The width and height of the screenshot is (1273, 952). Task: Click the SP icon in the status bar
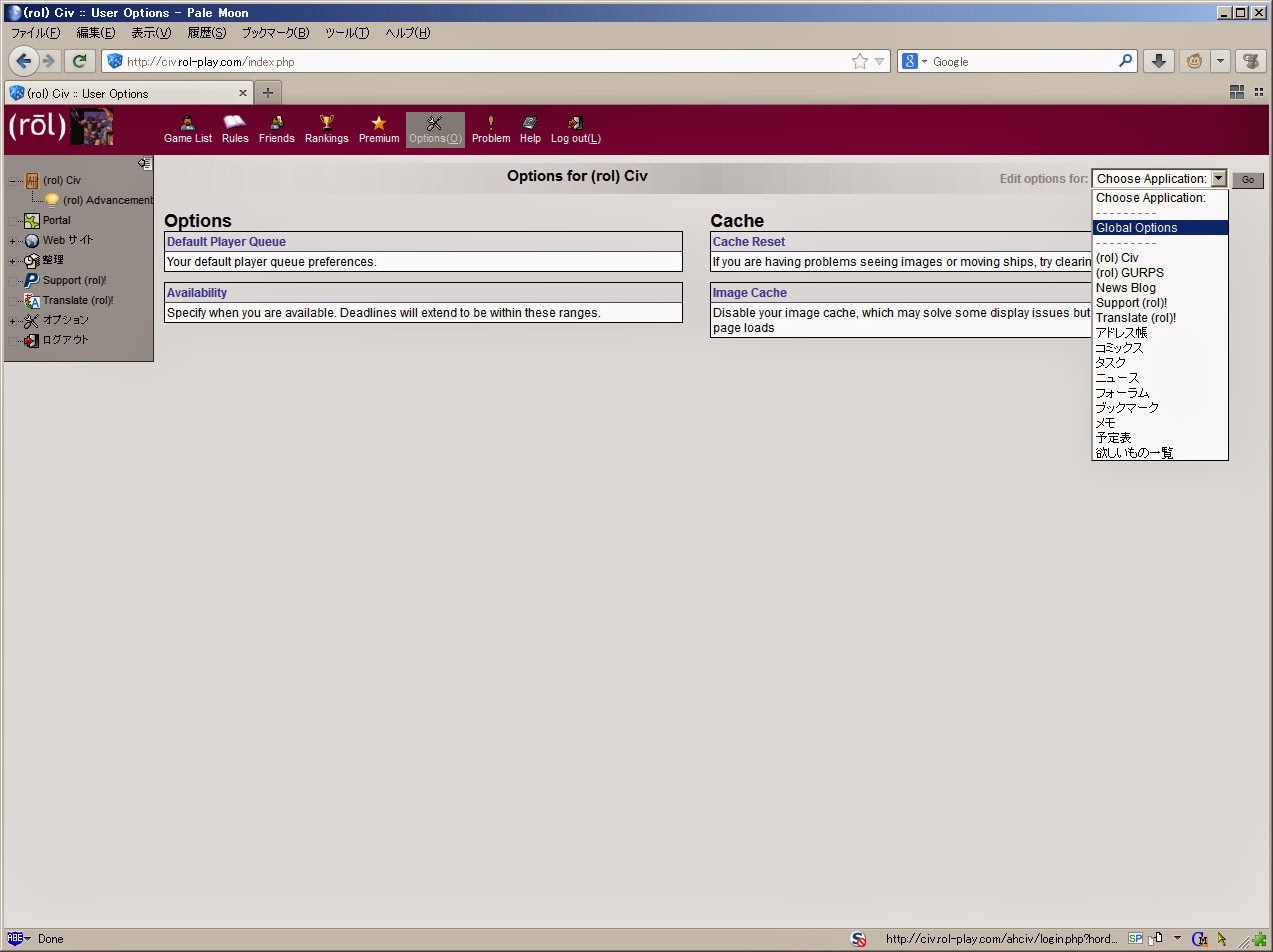pyautogui.click(x=1135, y=939)
